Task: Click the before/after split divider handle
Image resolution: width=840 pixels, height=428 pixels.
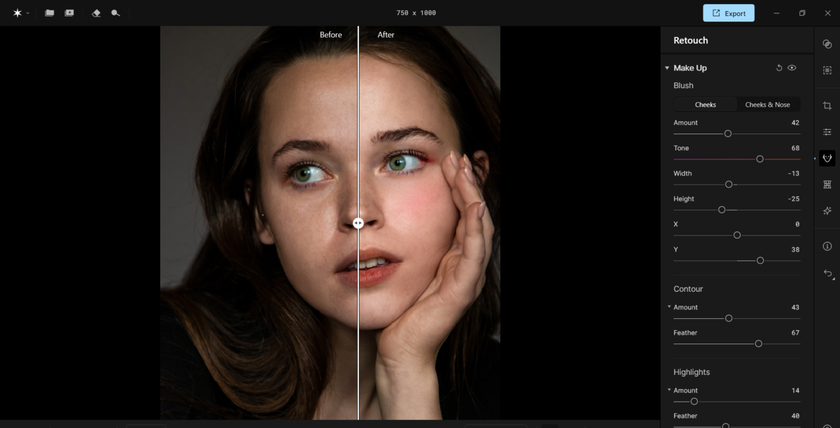Action: coord(358,223)
